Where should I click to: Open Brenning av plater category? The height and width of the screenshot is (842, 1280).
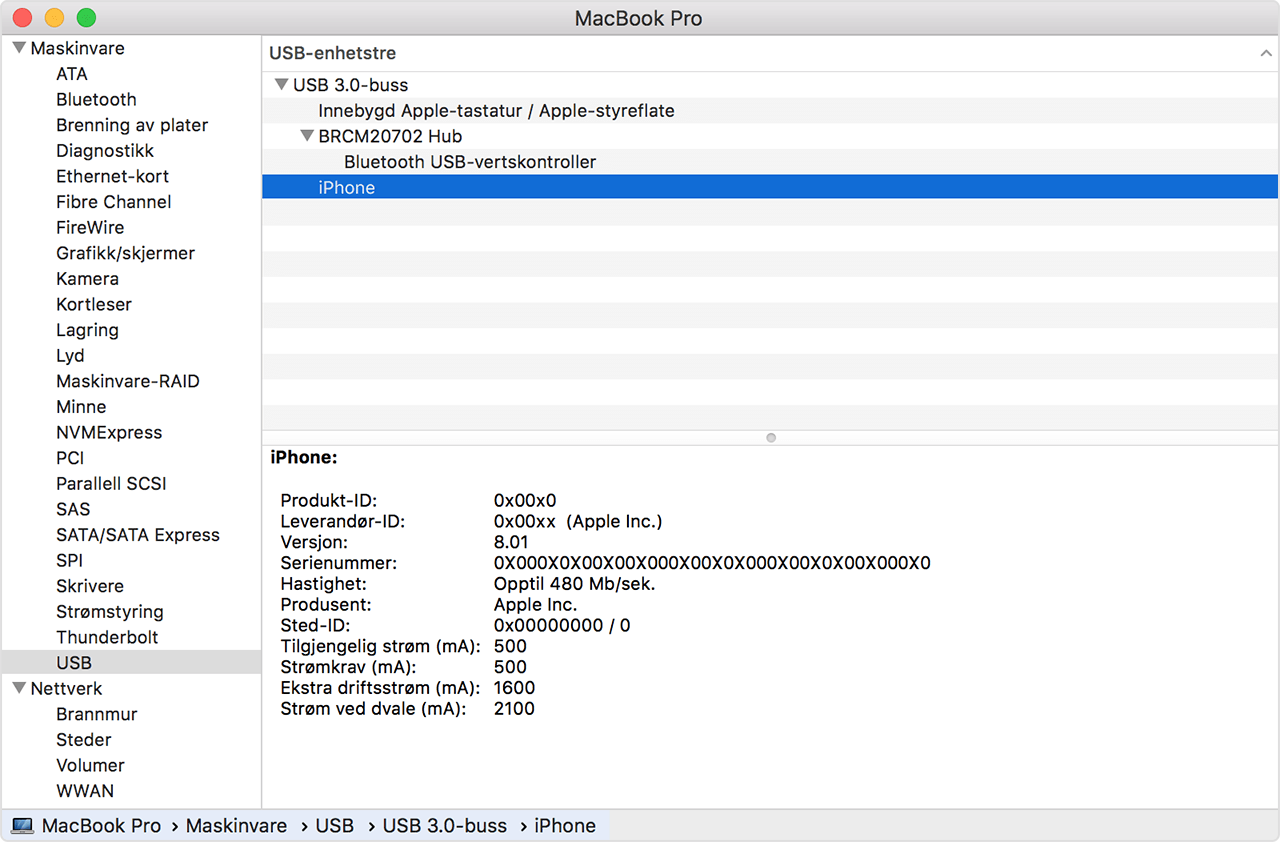(132, 125)
